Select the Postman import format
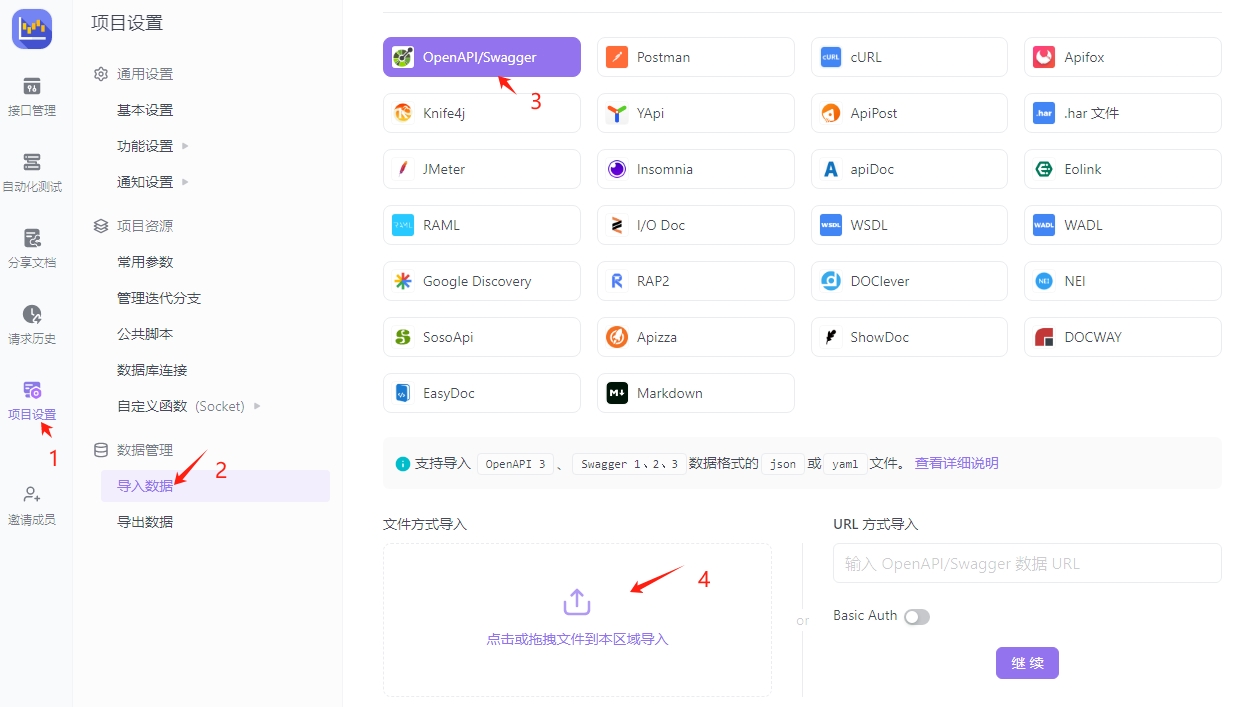Viewport: 1235px width, 707px height. pyautogui.click(x=696, y=57)
